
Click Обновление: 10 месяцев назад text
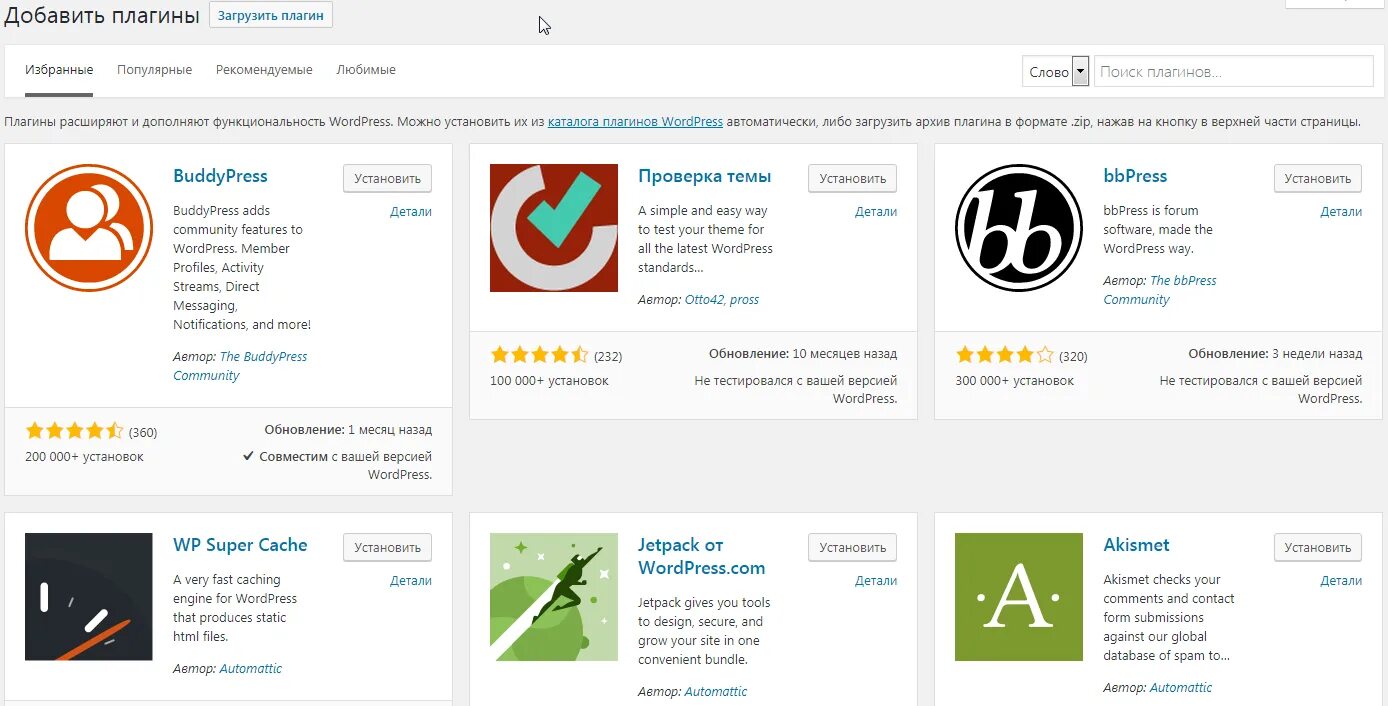803,353
